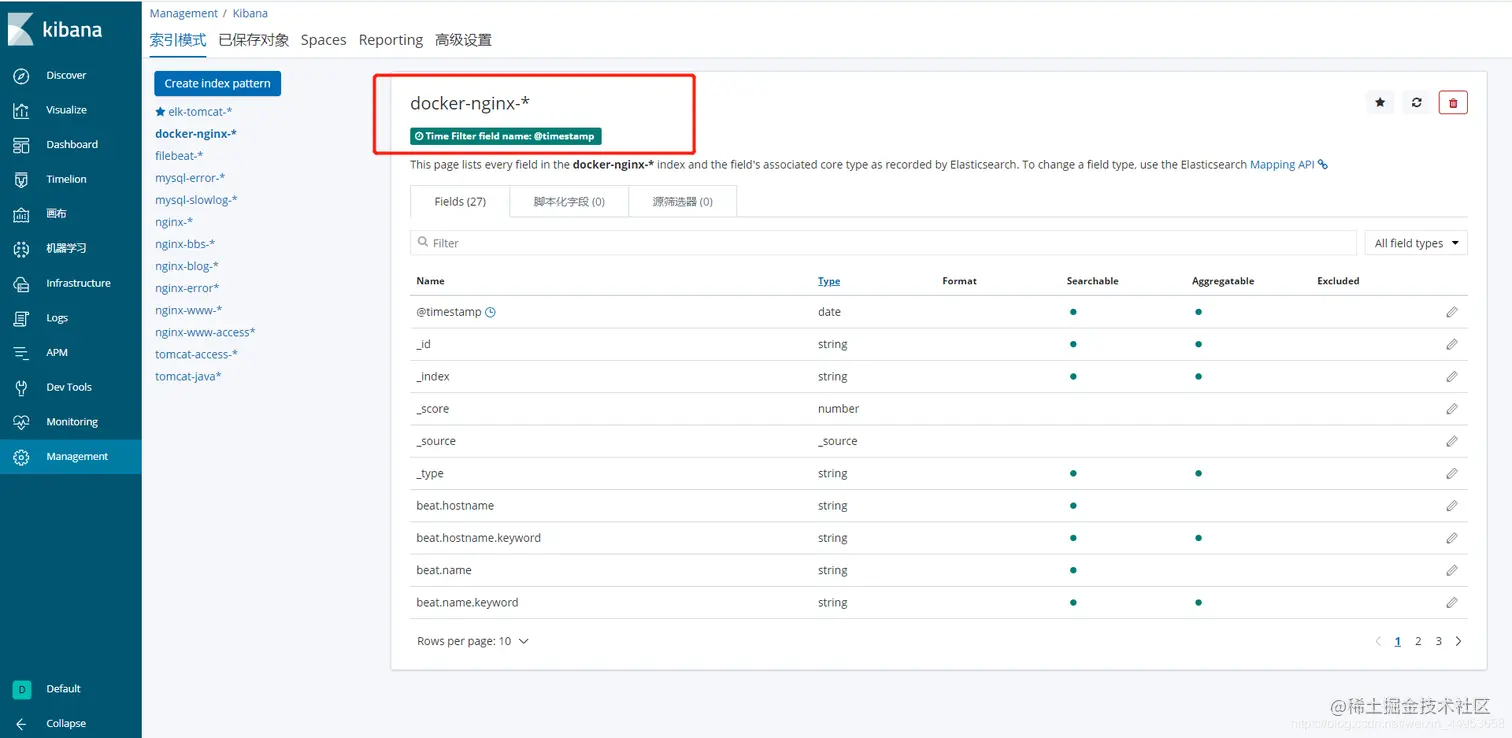Image resolution: width=1512 pixels, height=738 pixels.
Task: Select the nginx-www-* index pattern
Action: 189,310
